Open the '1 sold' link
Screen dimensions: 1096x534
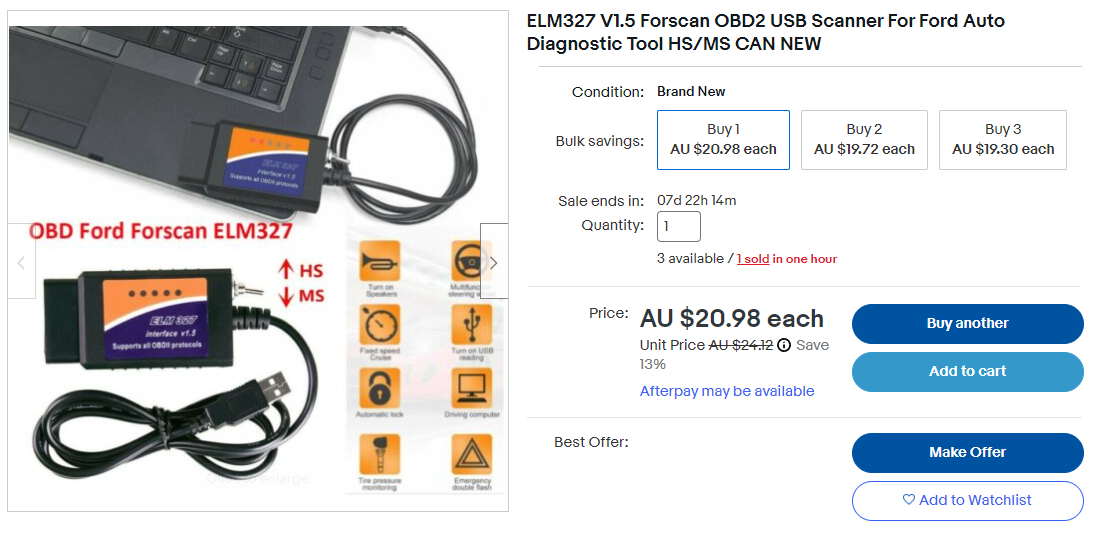pyautogui.click(x=753, y=259)
